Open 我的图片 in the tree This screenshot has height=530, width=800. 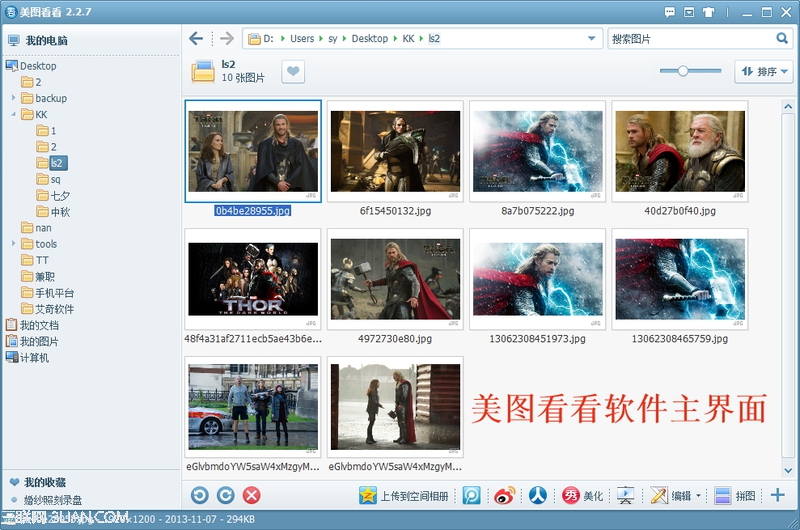pyautogui.click(x=32, y=341)
